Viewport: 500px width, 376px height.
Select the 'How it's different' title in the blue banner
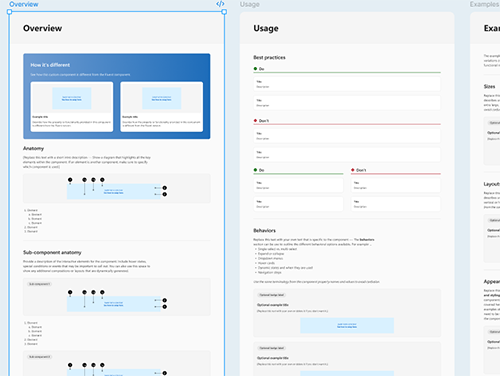tap(50, 65)
